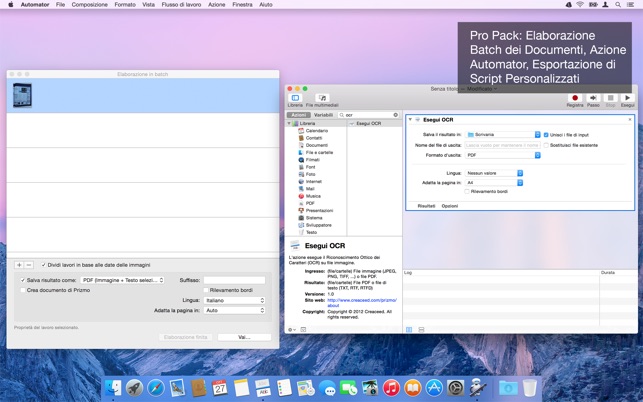Choose Esegui OCR in the search results

pos(368,123)
